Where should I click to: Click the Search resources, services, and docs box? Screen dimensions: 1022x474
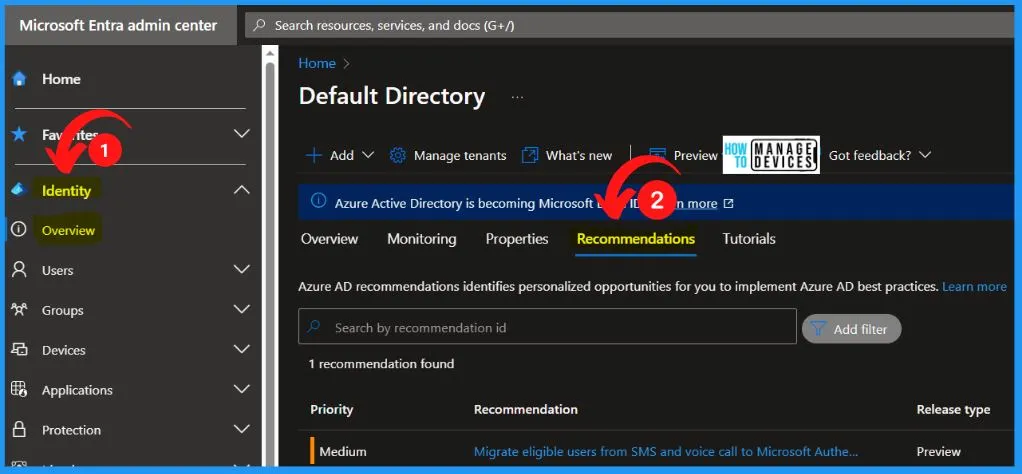[630, 25]
